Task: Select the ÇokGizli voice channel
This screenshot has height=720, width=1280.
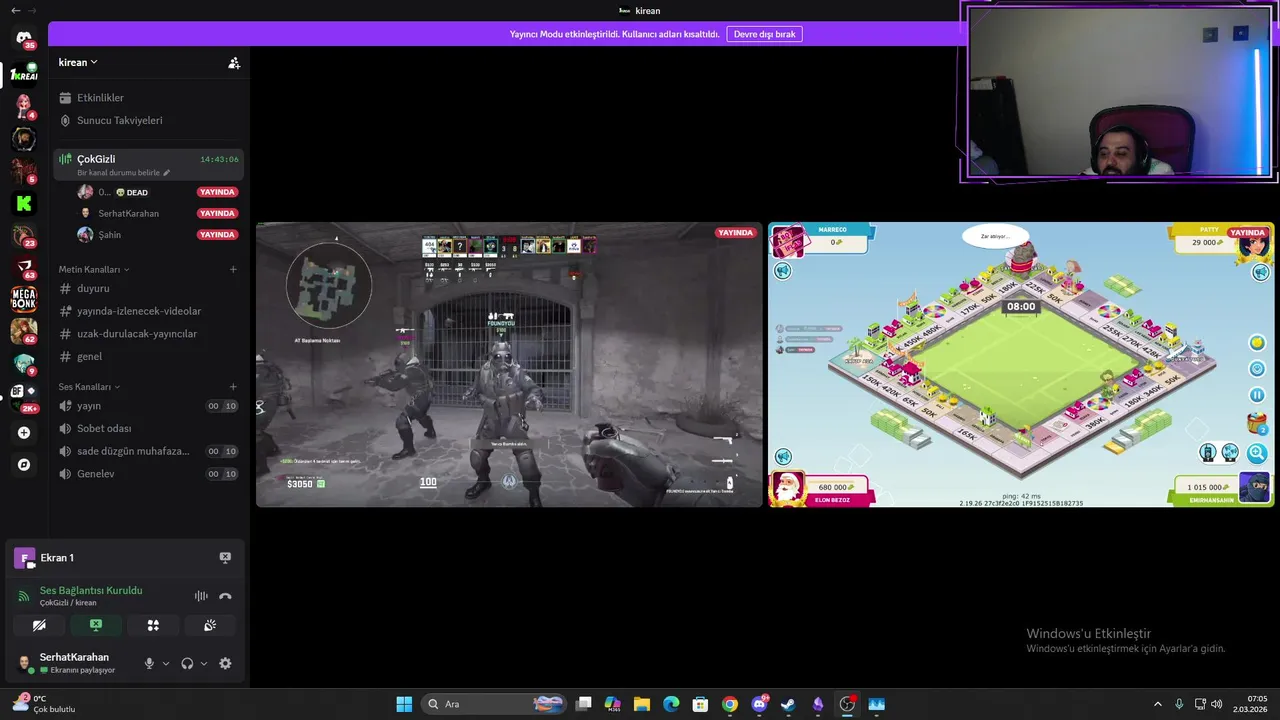Action: (x=148, y=164)
